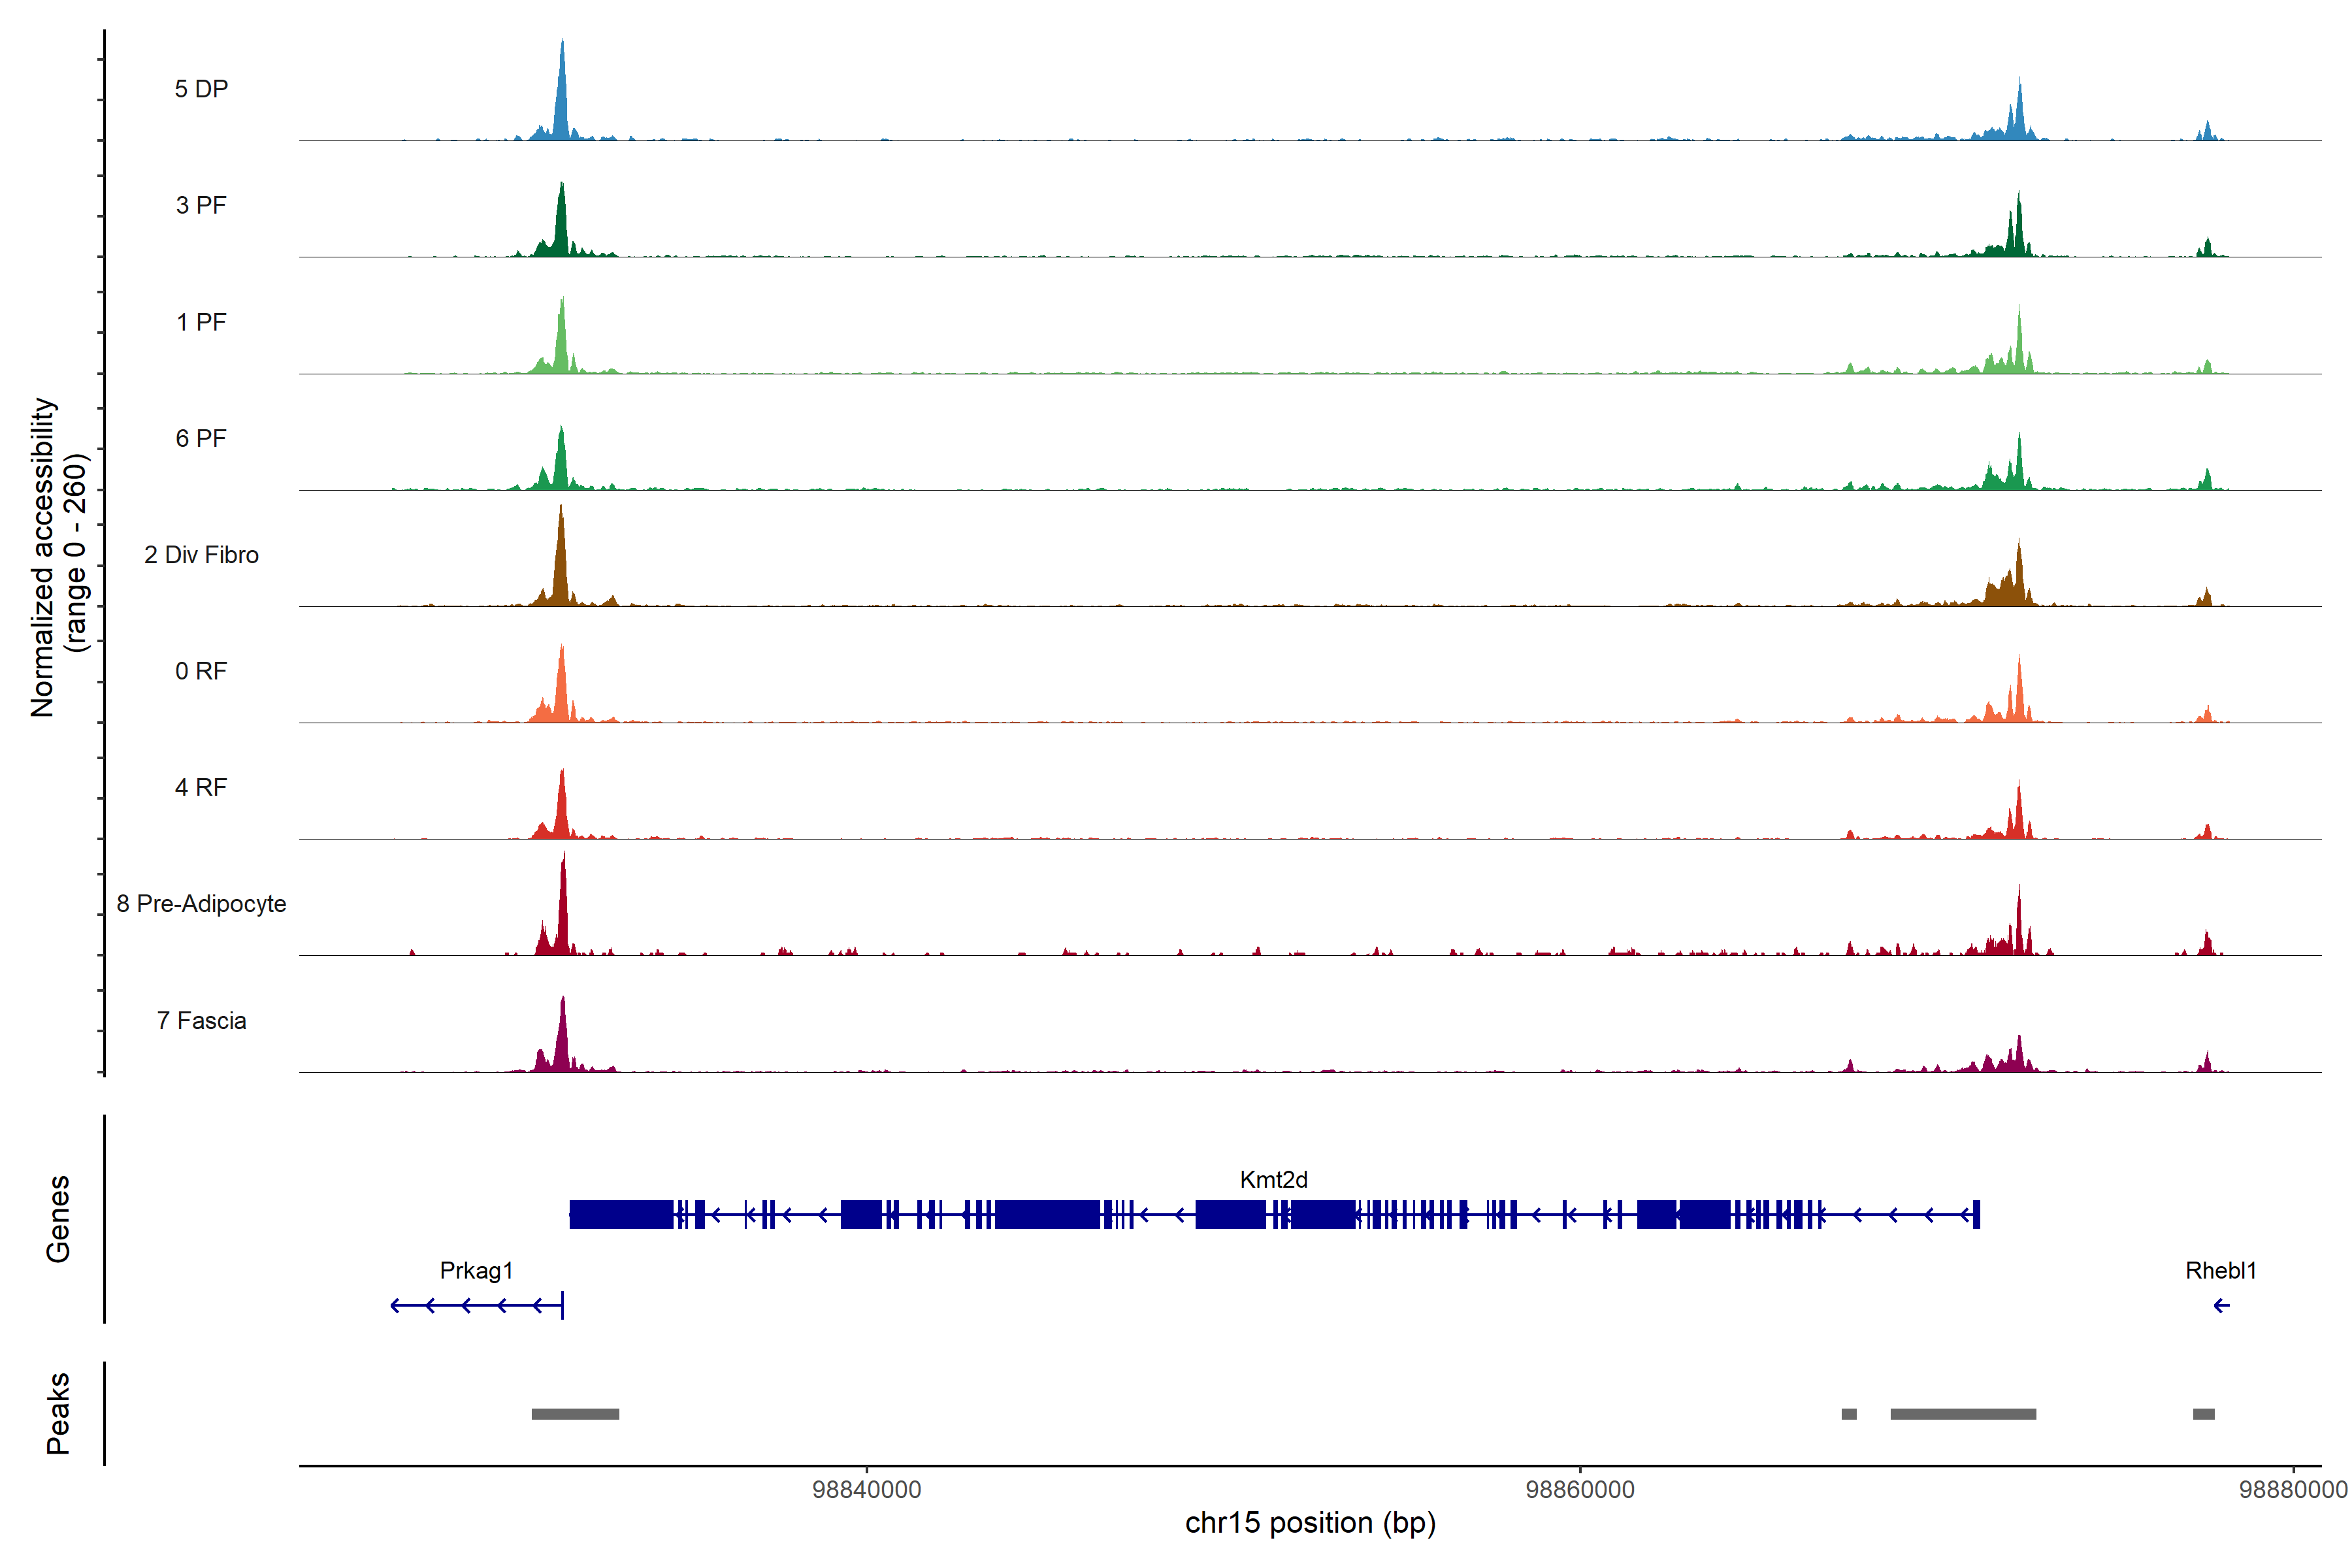Click the Kmt2d gene name
Viewport: 2352px width, 1568px height.
(1273, 1179)
